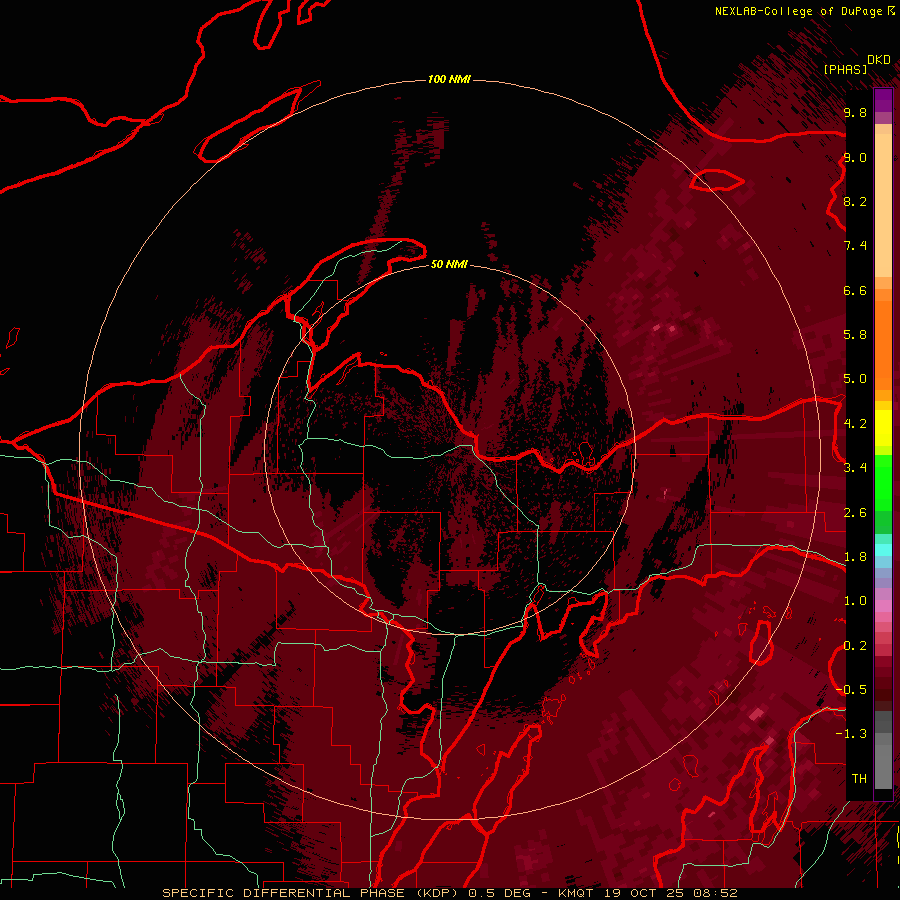Viewport: 900px width, 900px height.
Task: Click the 8.2 value on the color scale
Action: point(855,201)
